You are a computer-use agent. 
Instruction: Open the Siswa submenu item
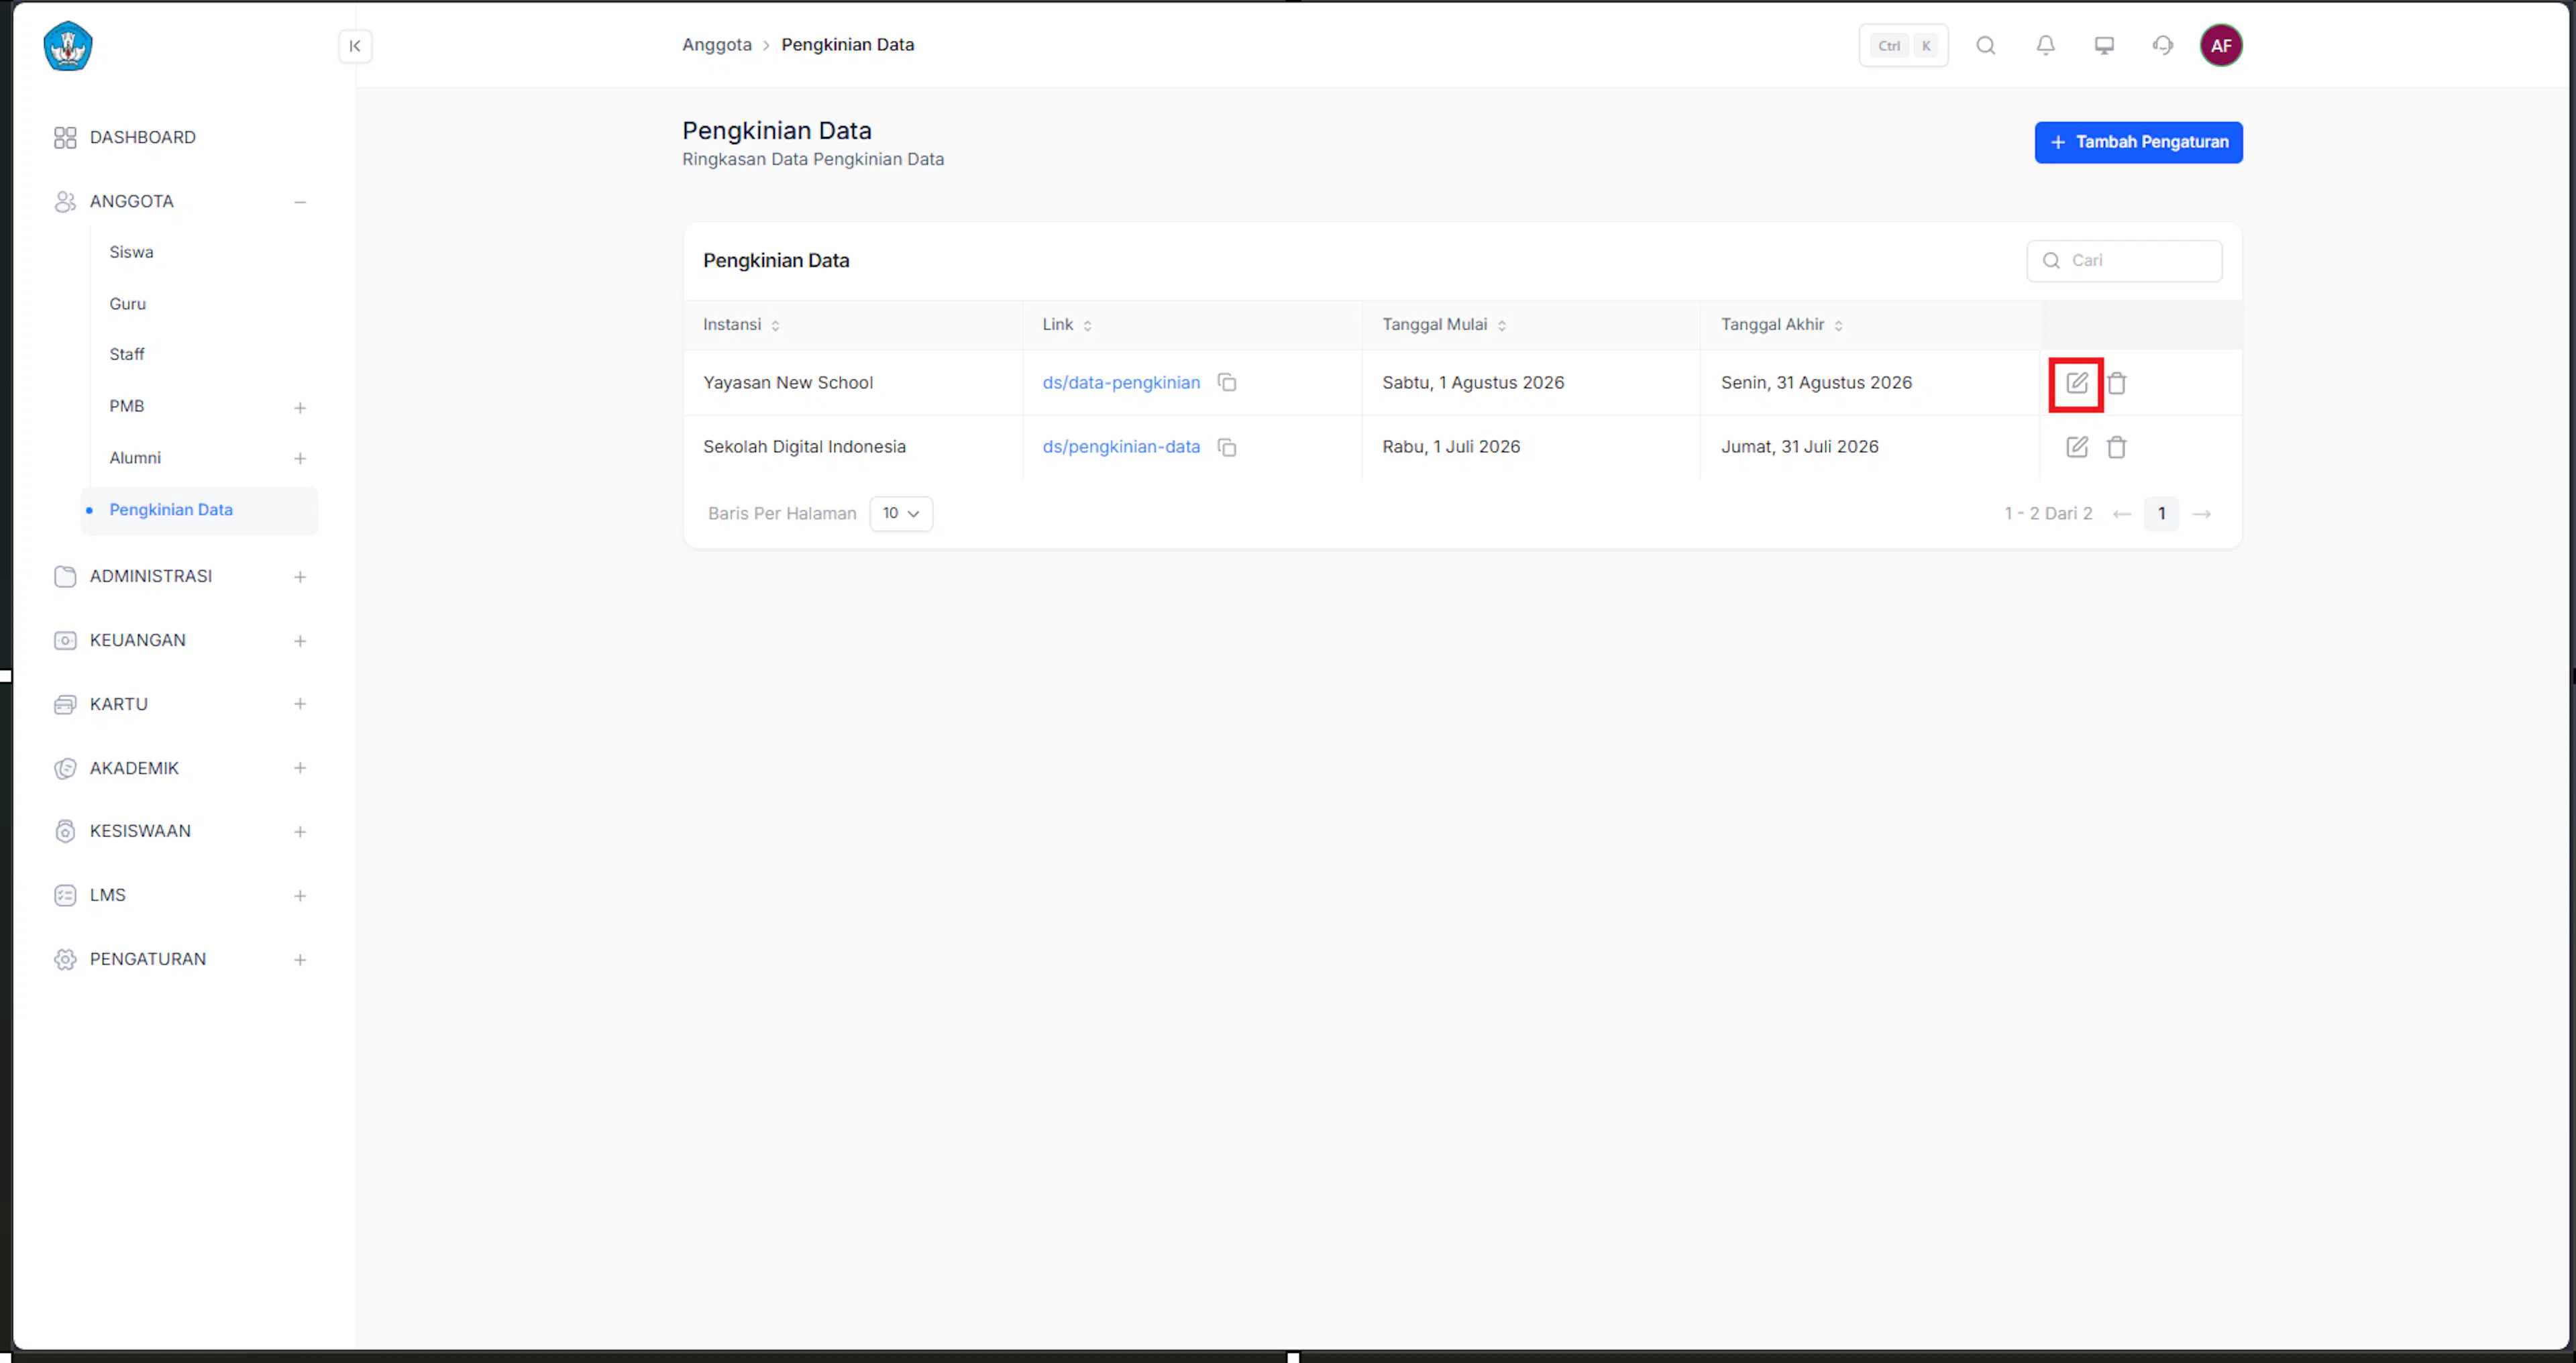(131, 252)
